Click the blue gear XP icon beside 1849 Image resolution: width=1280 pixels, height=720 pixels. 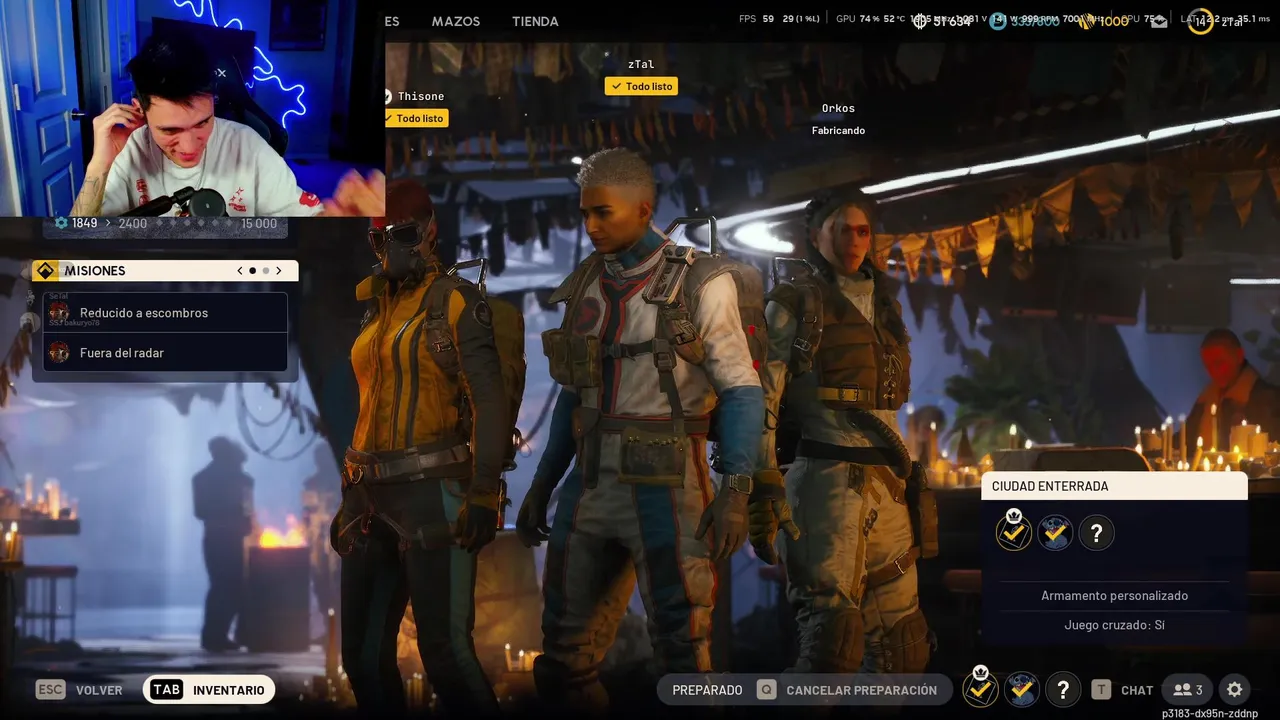click(61, 223)
